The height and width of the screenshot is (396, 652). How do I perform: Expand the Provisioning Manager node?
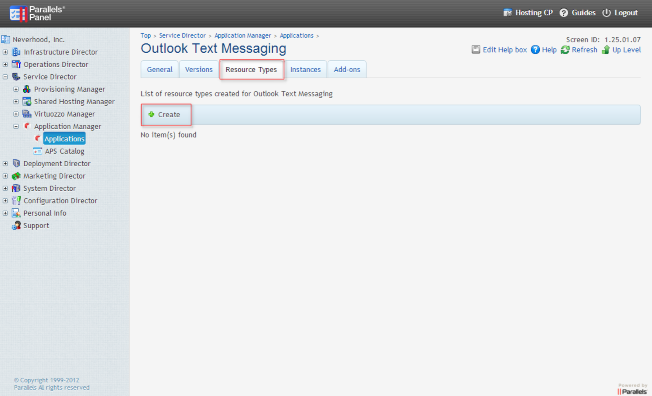click(x=16, y=89)
